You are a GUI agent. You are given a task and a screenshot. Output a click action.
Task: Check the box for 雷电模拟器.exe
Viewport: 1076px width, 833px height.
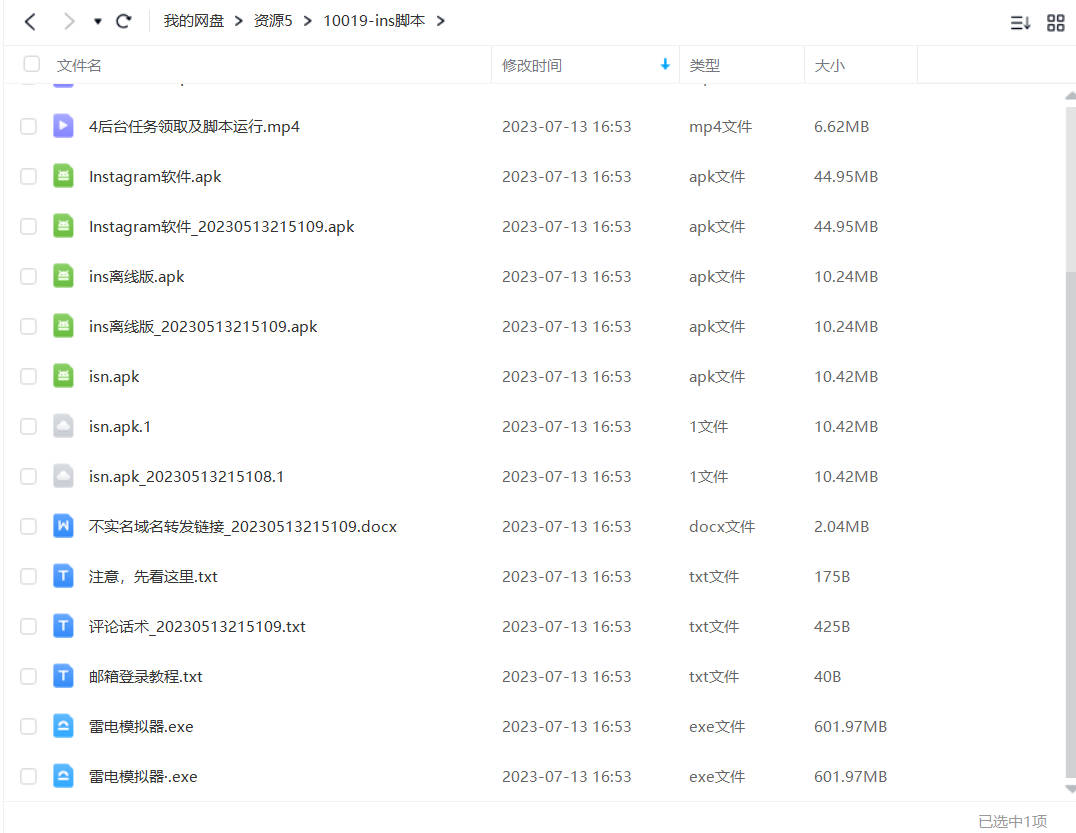28,727
